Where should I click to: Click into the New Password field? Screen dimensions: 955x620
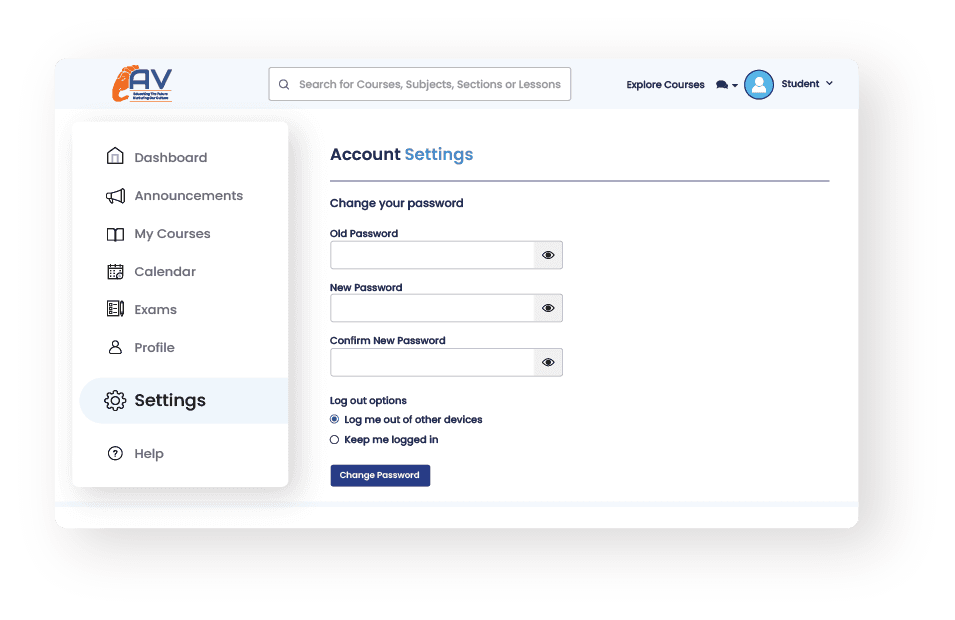(x=432, y=308)
